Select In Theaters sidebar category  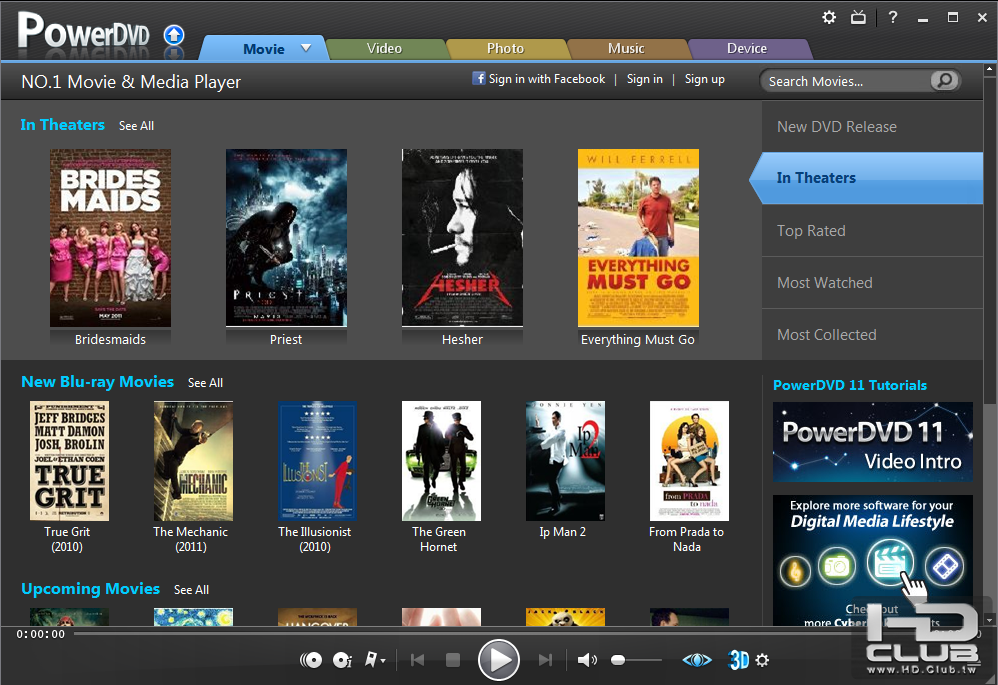867,178
